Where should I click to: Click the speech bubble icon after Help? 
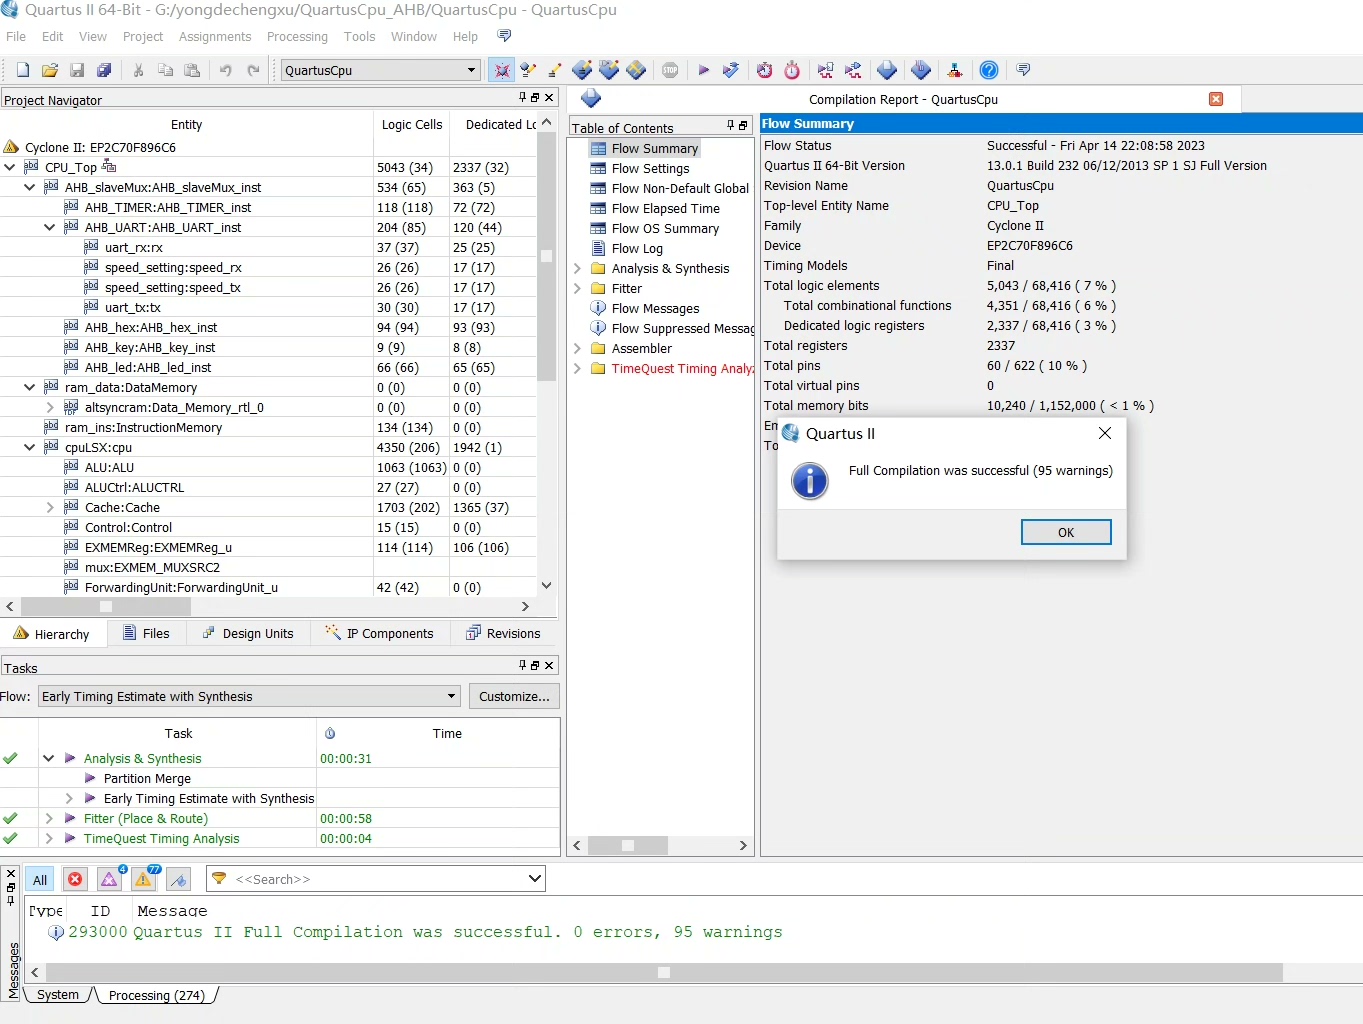point(1023,70)
